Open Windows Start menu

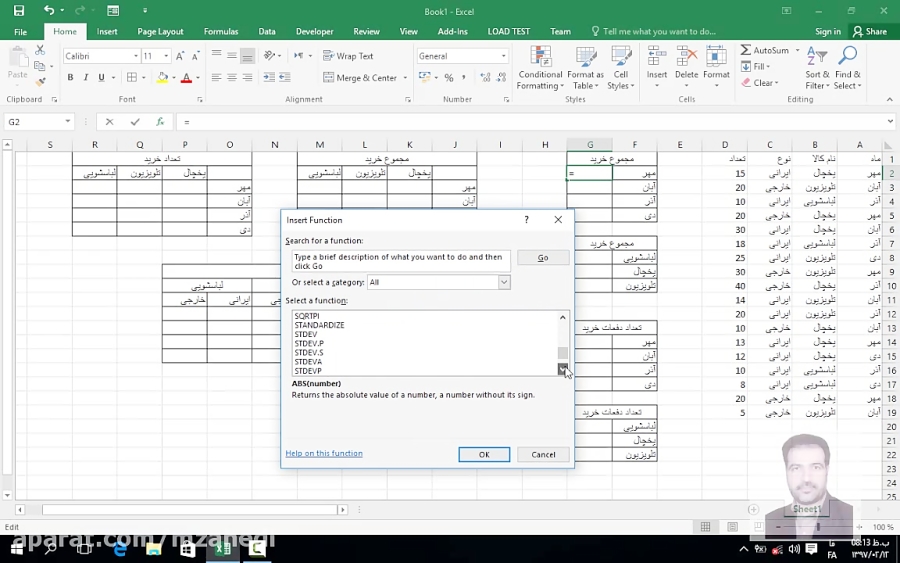coord(17,549)
